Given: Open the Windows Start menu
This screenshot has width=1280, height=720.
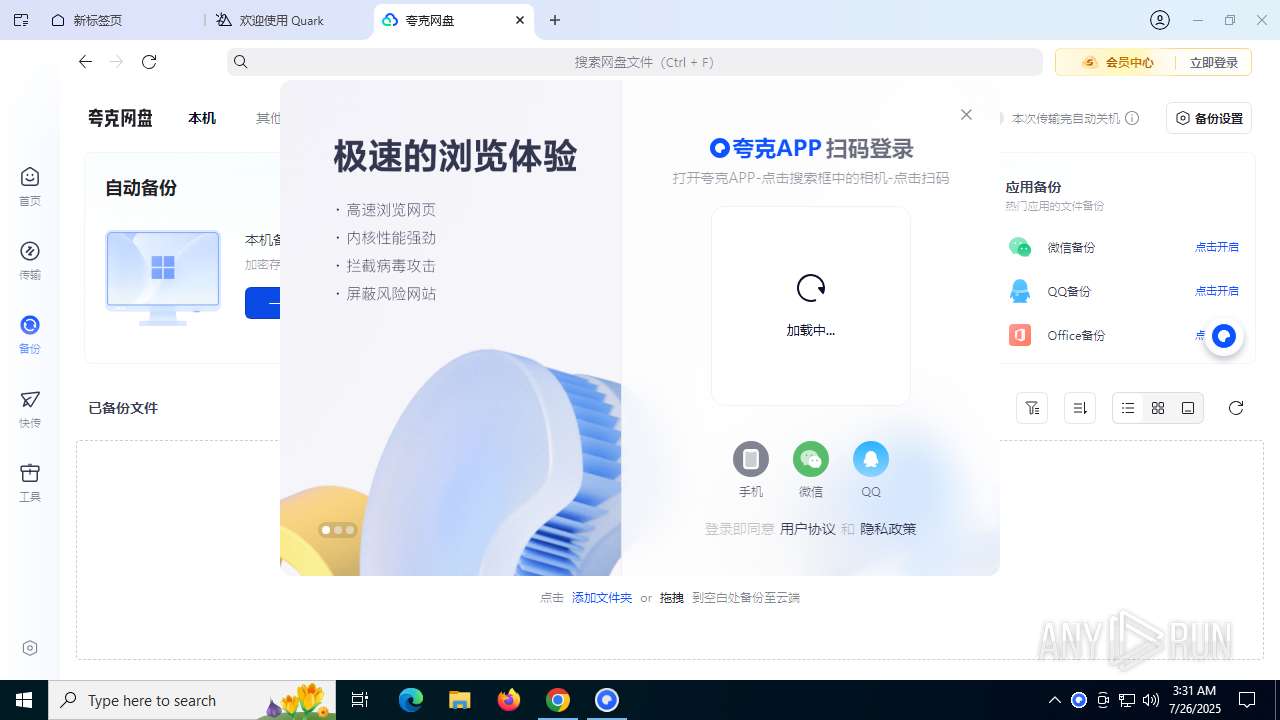Looking at the screenshot, I should (24, 700).
